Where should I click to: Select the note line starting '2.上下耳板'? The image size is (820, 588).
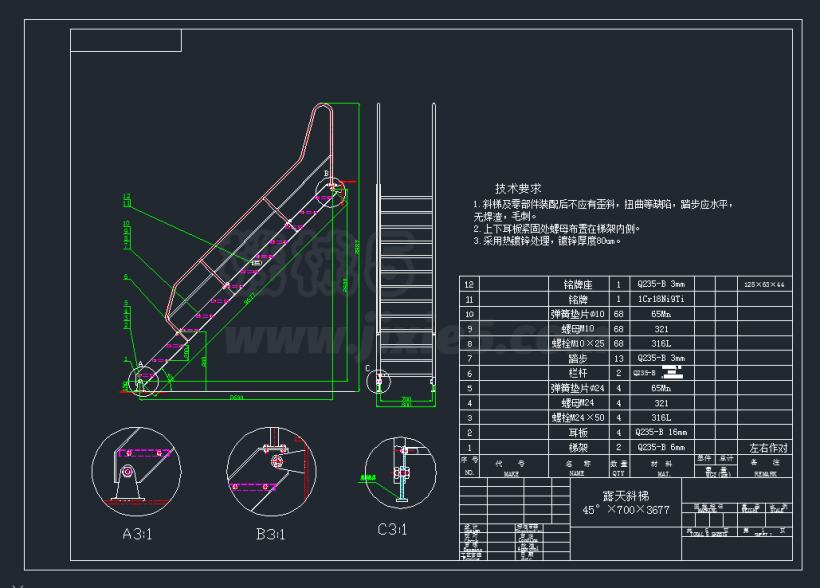click(x=556, y=229)
